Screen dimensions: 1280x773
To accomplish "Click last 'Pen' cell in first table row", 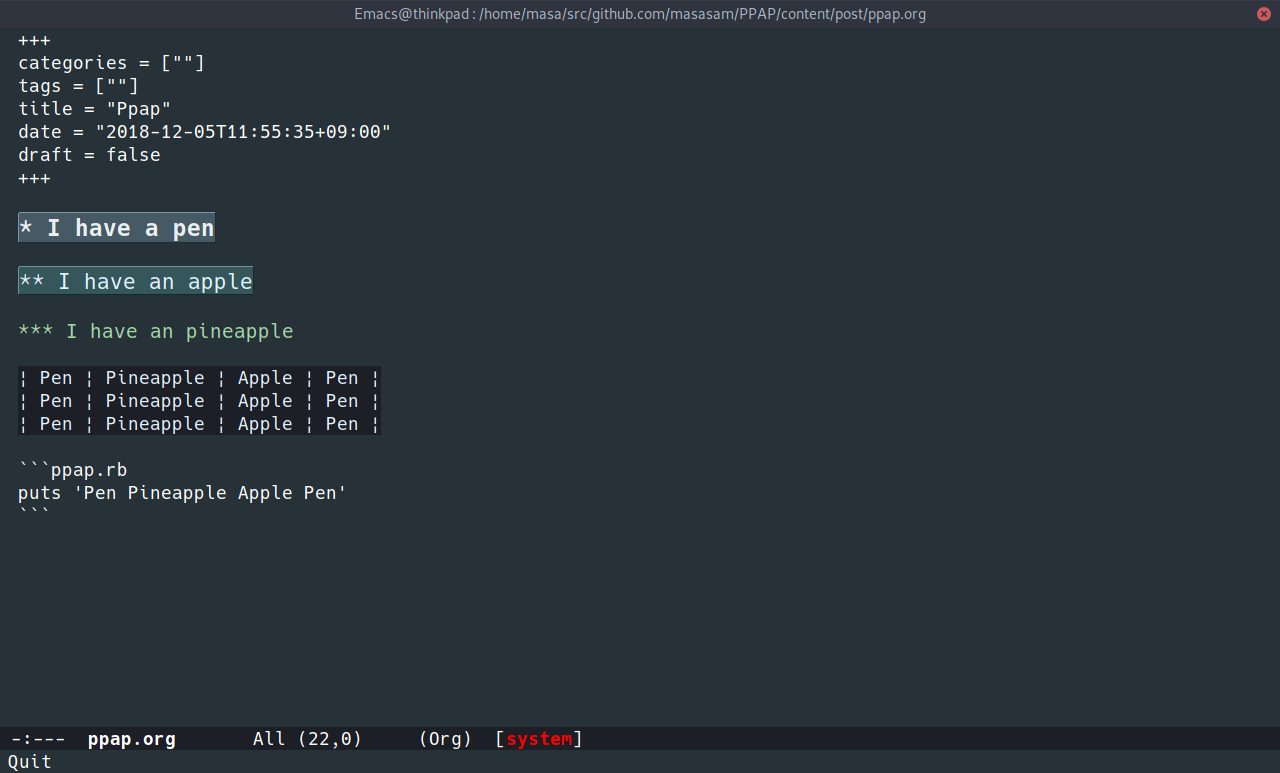I will tap(342, 378).
